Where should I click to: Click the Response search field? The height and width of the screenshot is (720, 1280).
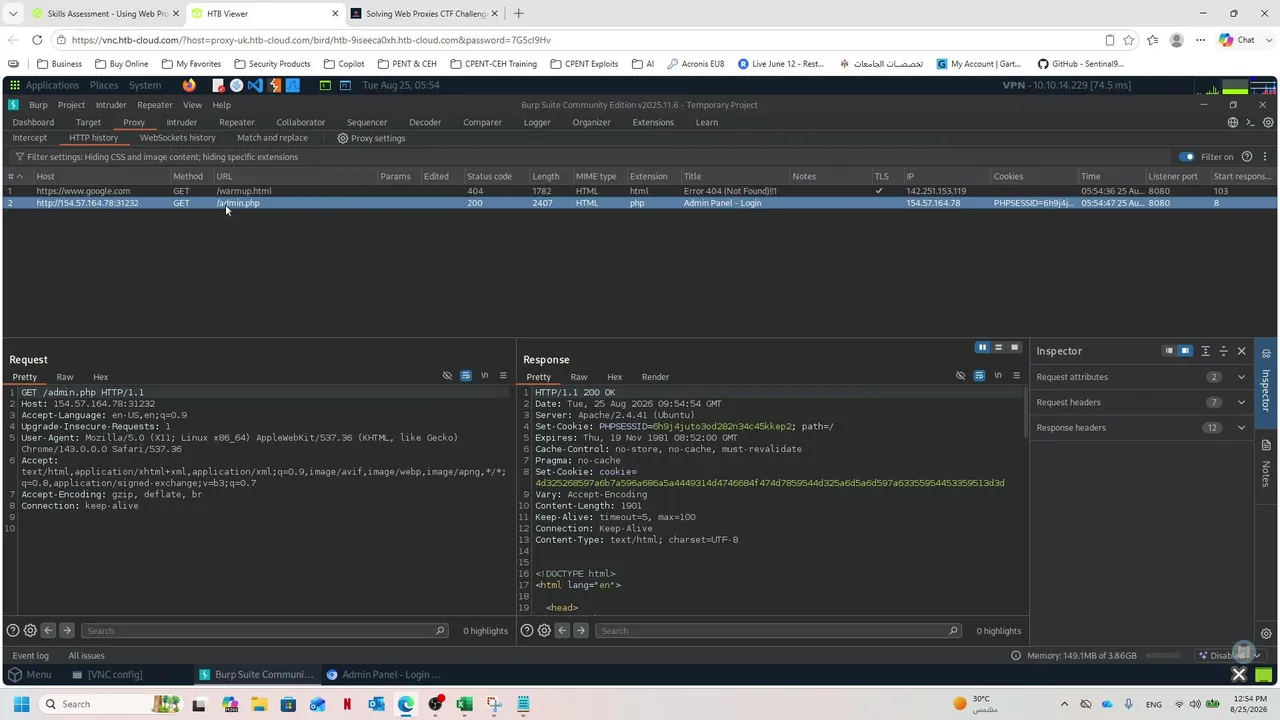click(x=778, y=631)
